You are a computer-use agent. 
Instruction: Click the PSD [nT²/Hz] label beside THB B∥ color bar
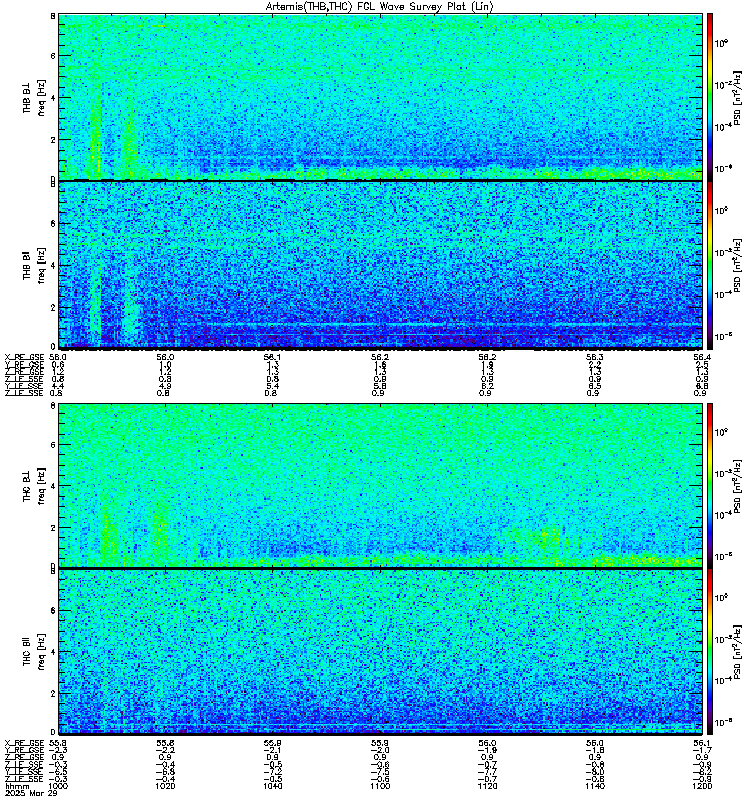tap(738, 265)
